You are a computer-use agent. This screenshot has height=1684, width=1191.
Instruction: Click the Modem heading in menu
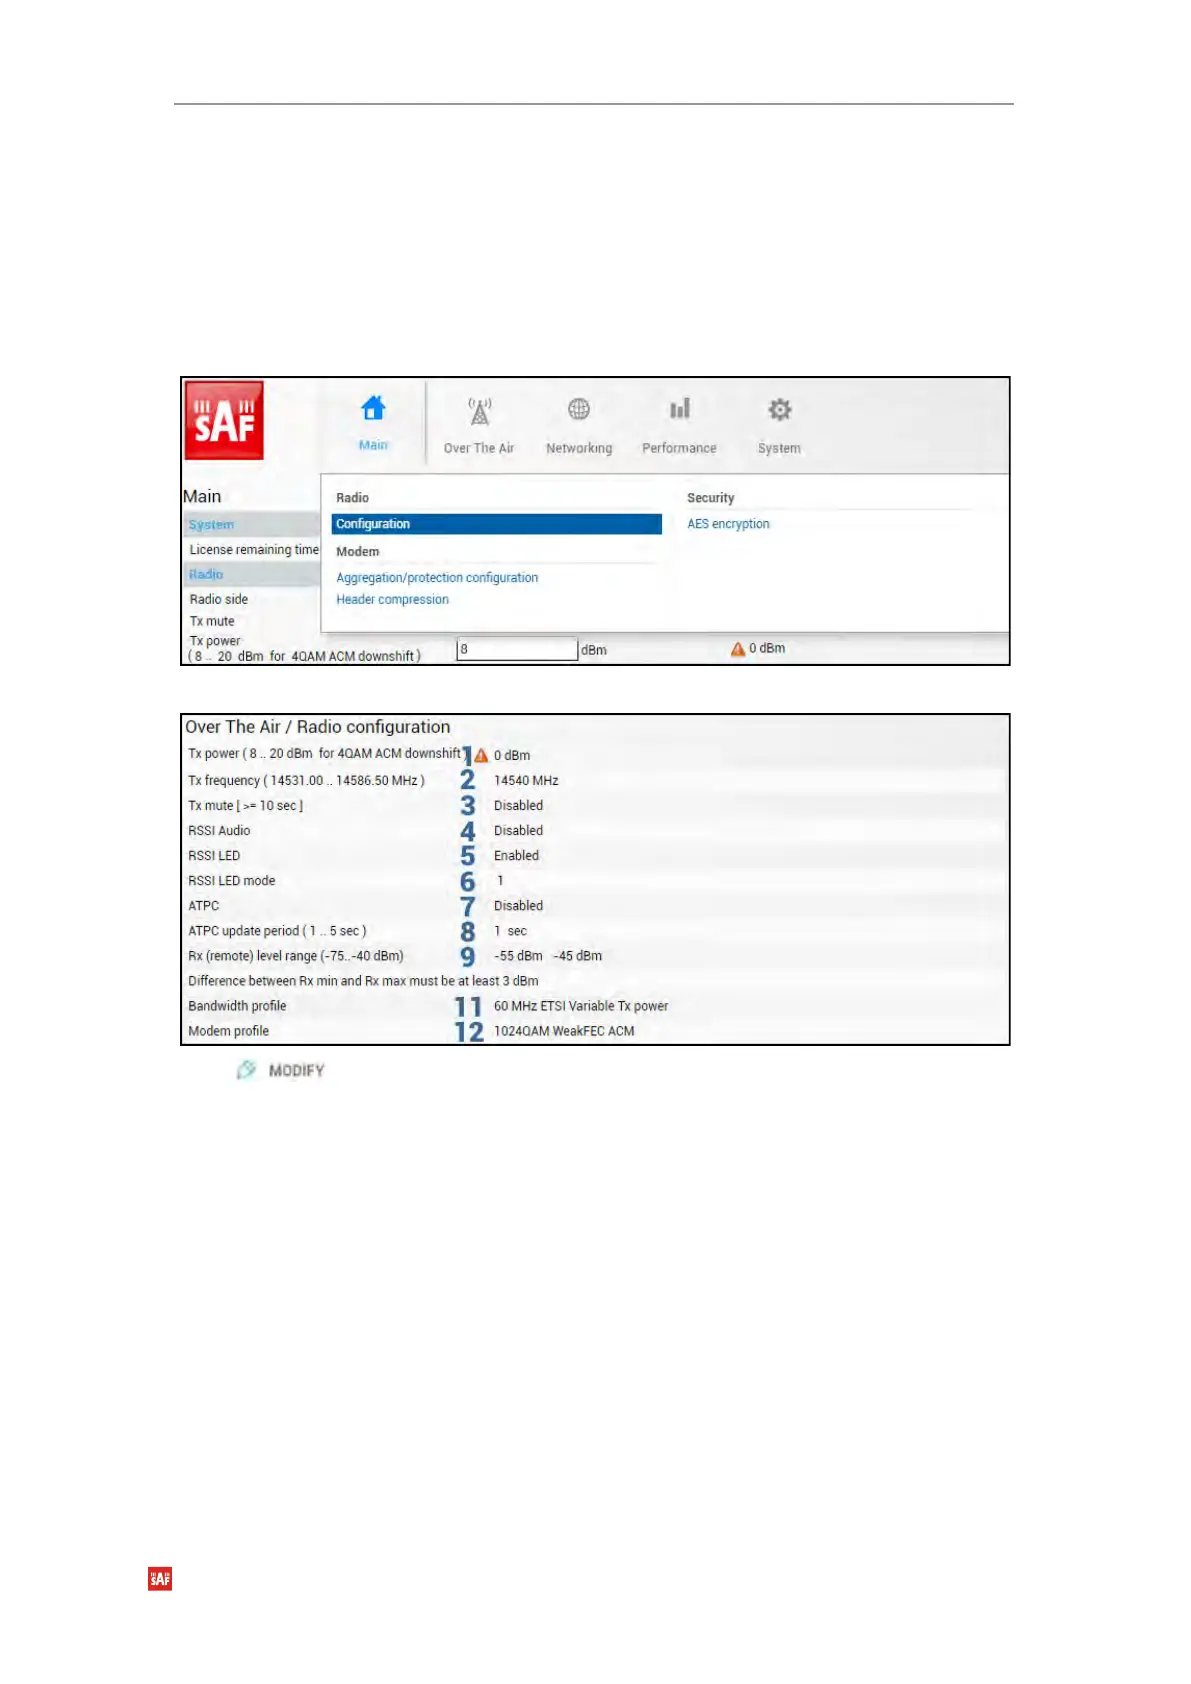358,552
